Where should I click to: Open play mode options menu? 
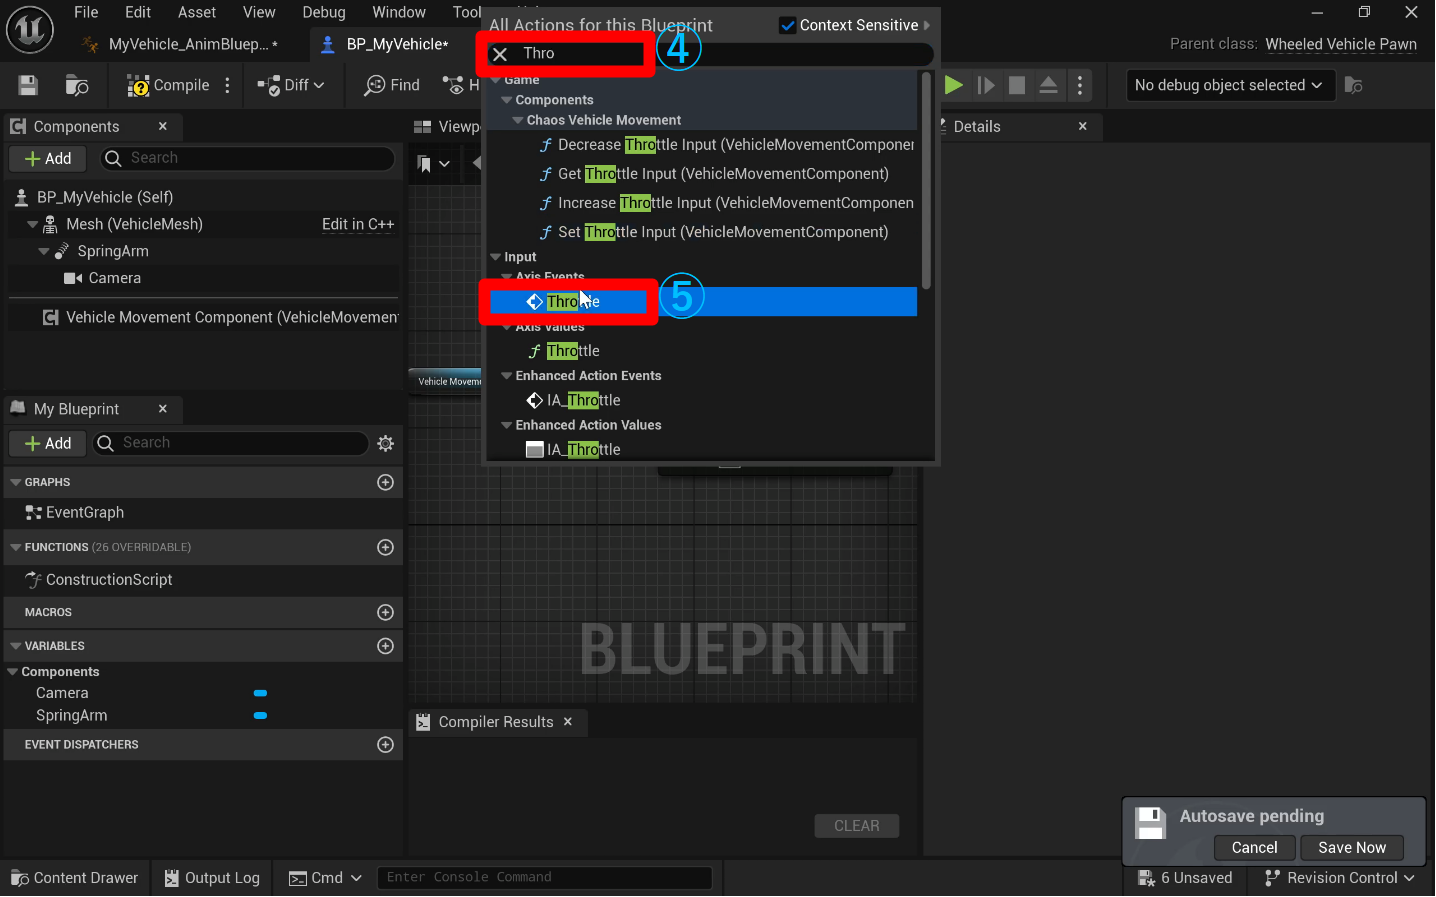point(1080,86)
